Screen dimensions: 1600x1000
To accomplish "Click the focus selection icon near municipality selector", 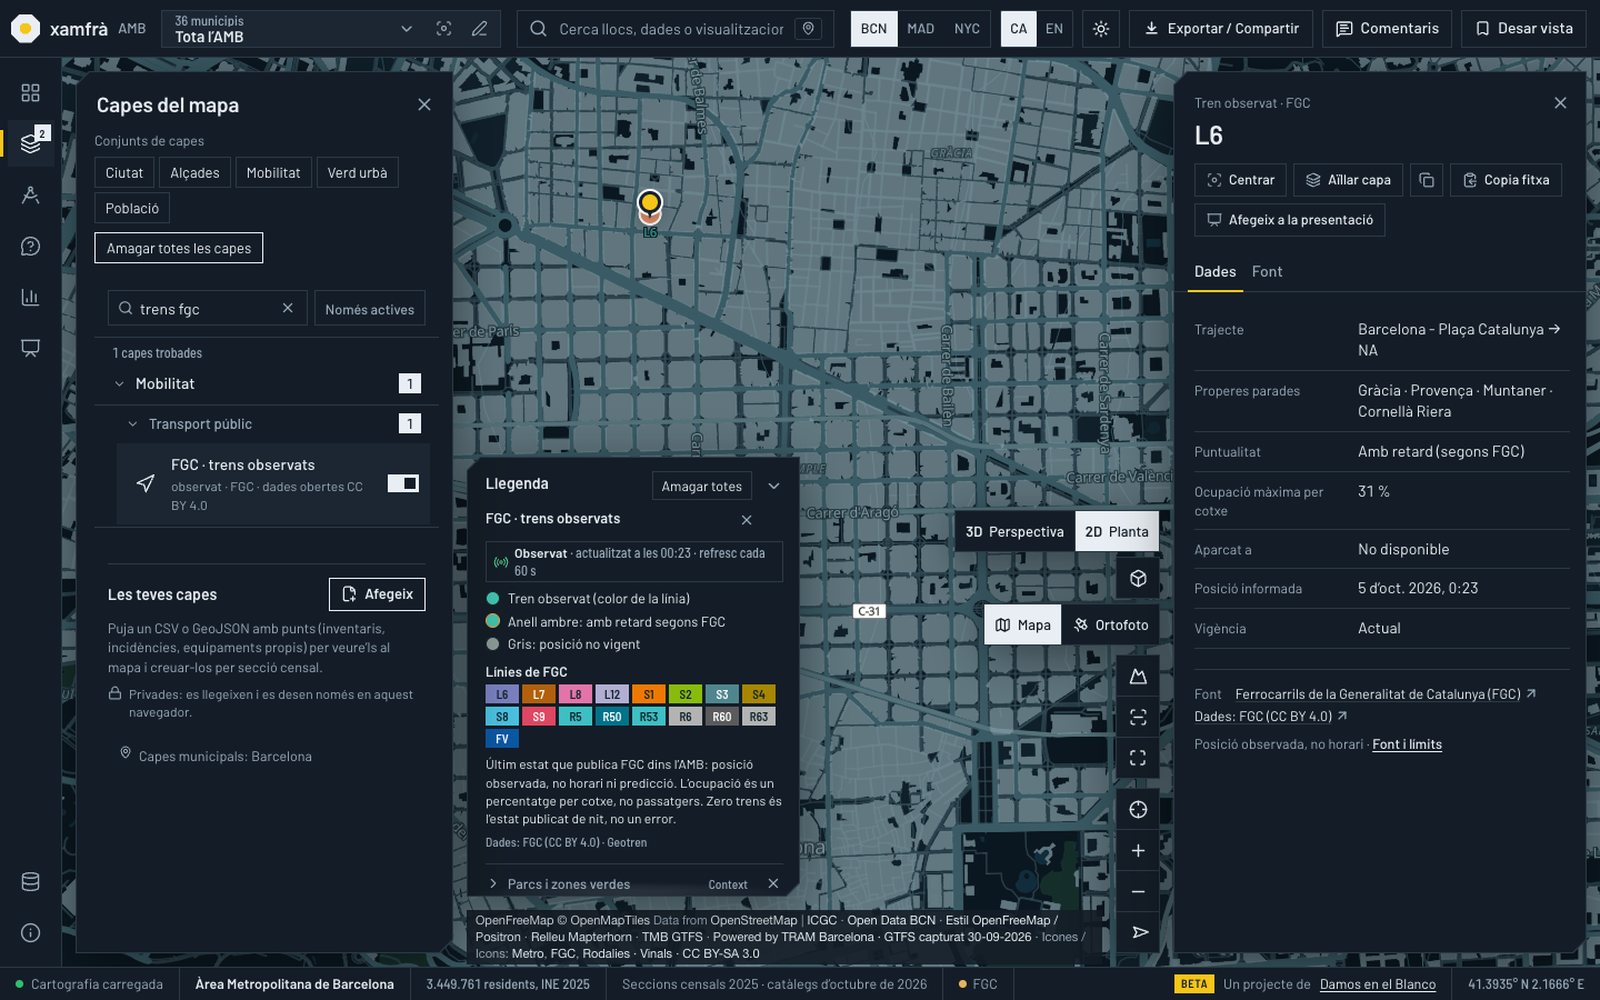I will (444, 29).
